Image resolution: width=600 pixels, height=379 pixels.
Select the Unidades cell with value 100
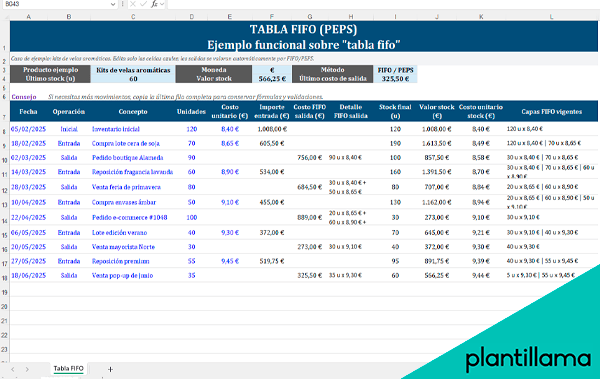[191, 217]
